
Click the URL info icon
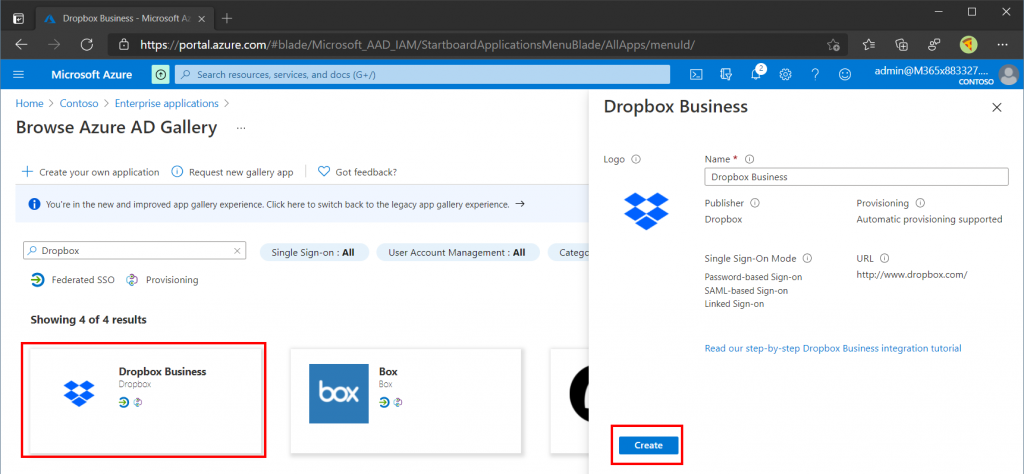pos(884,258)
